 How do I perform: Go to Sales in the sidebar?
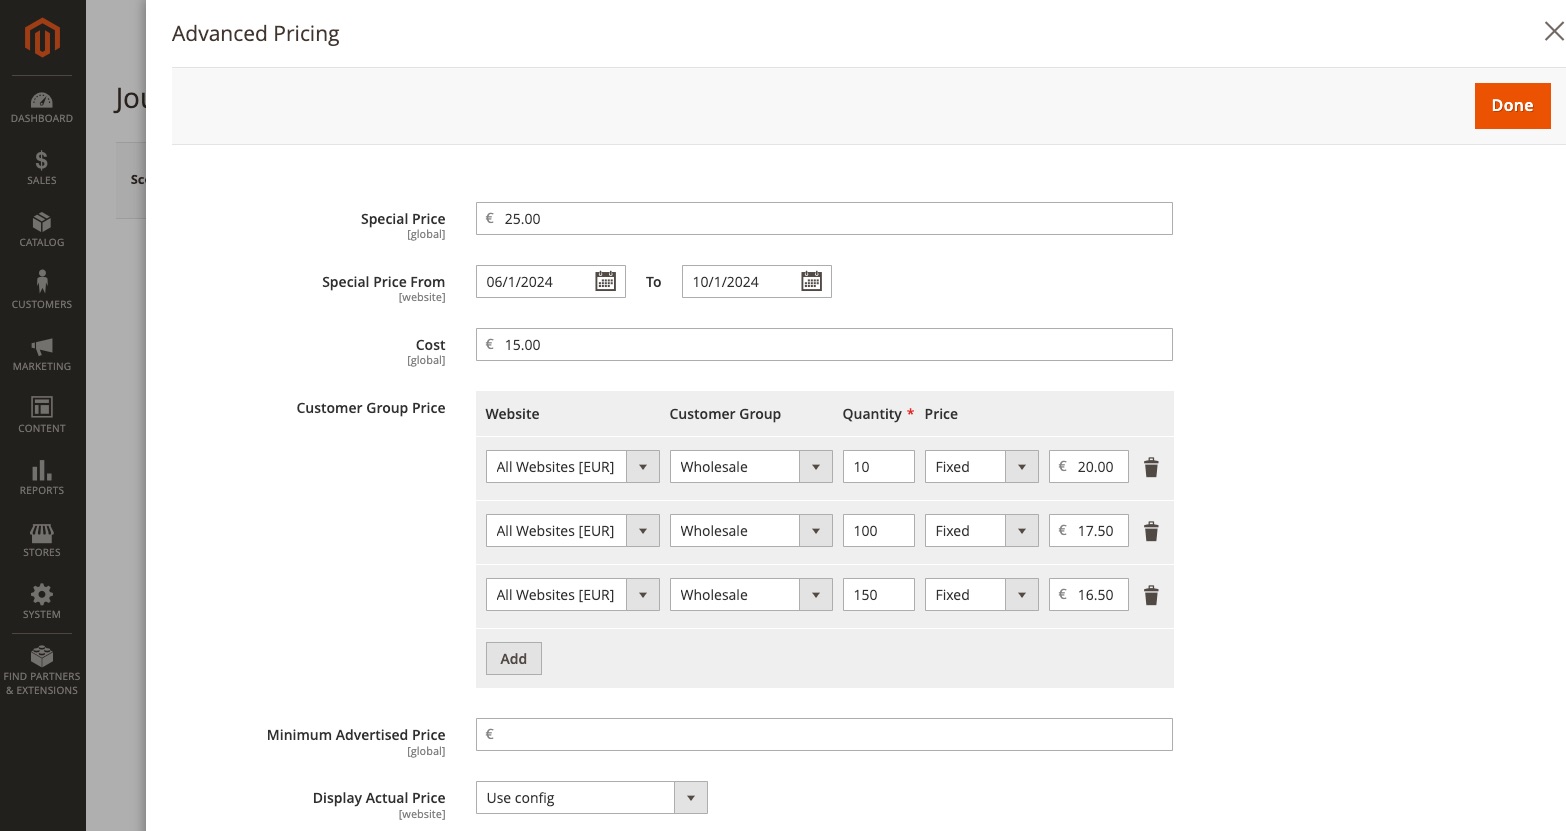(42, 167)
